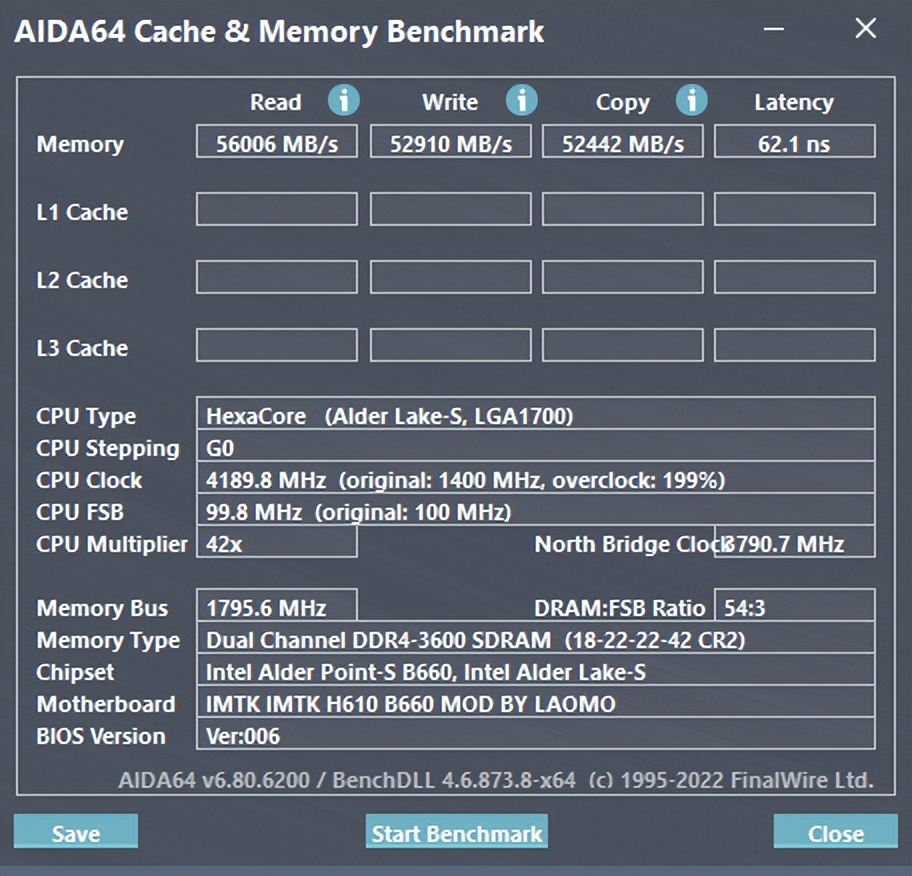This screenshot has width=912, height=876.
Task: Click the empty L2 Cache Write field
Action: tap(450, 278)
